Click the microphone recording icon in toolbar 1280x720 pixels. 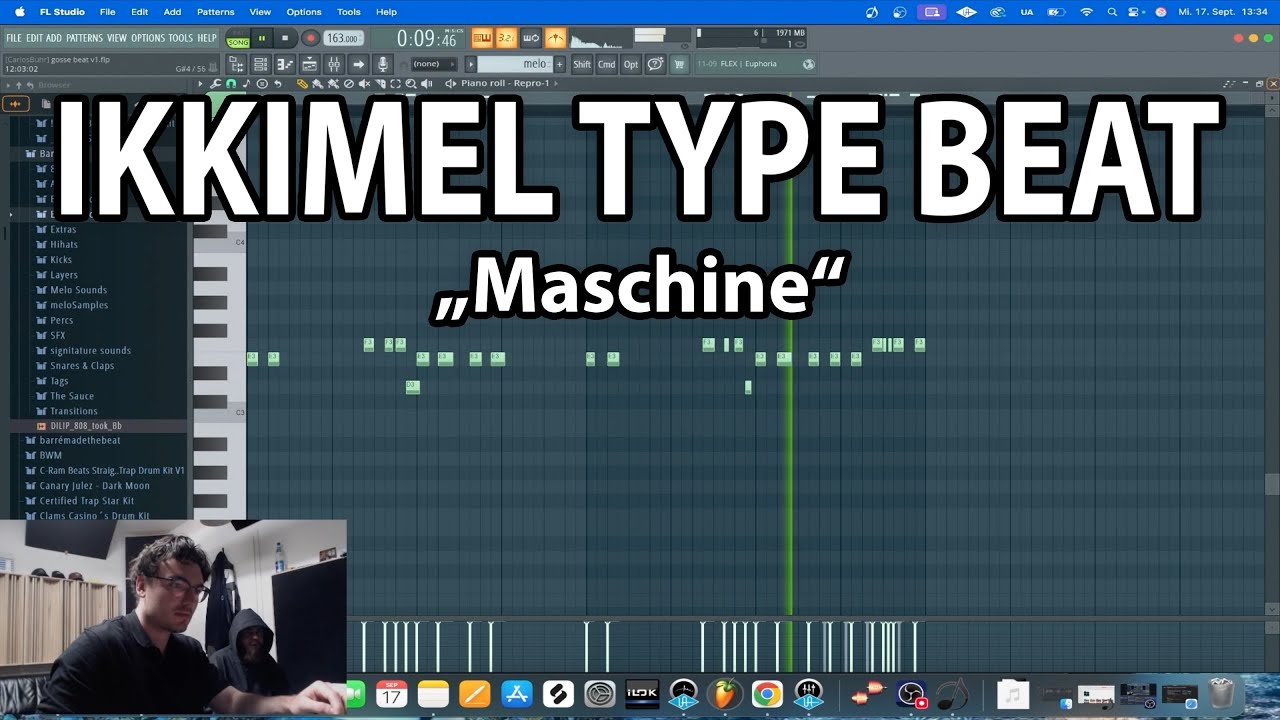pyautogui.click(x=383, y=64)
